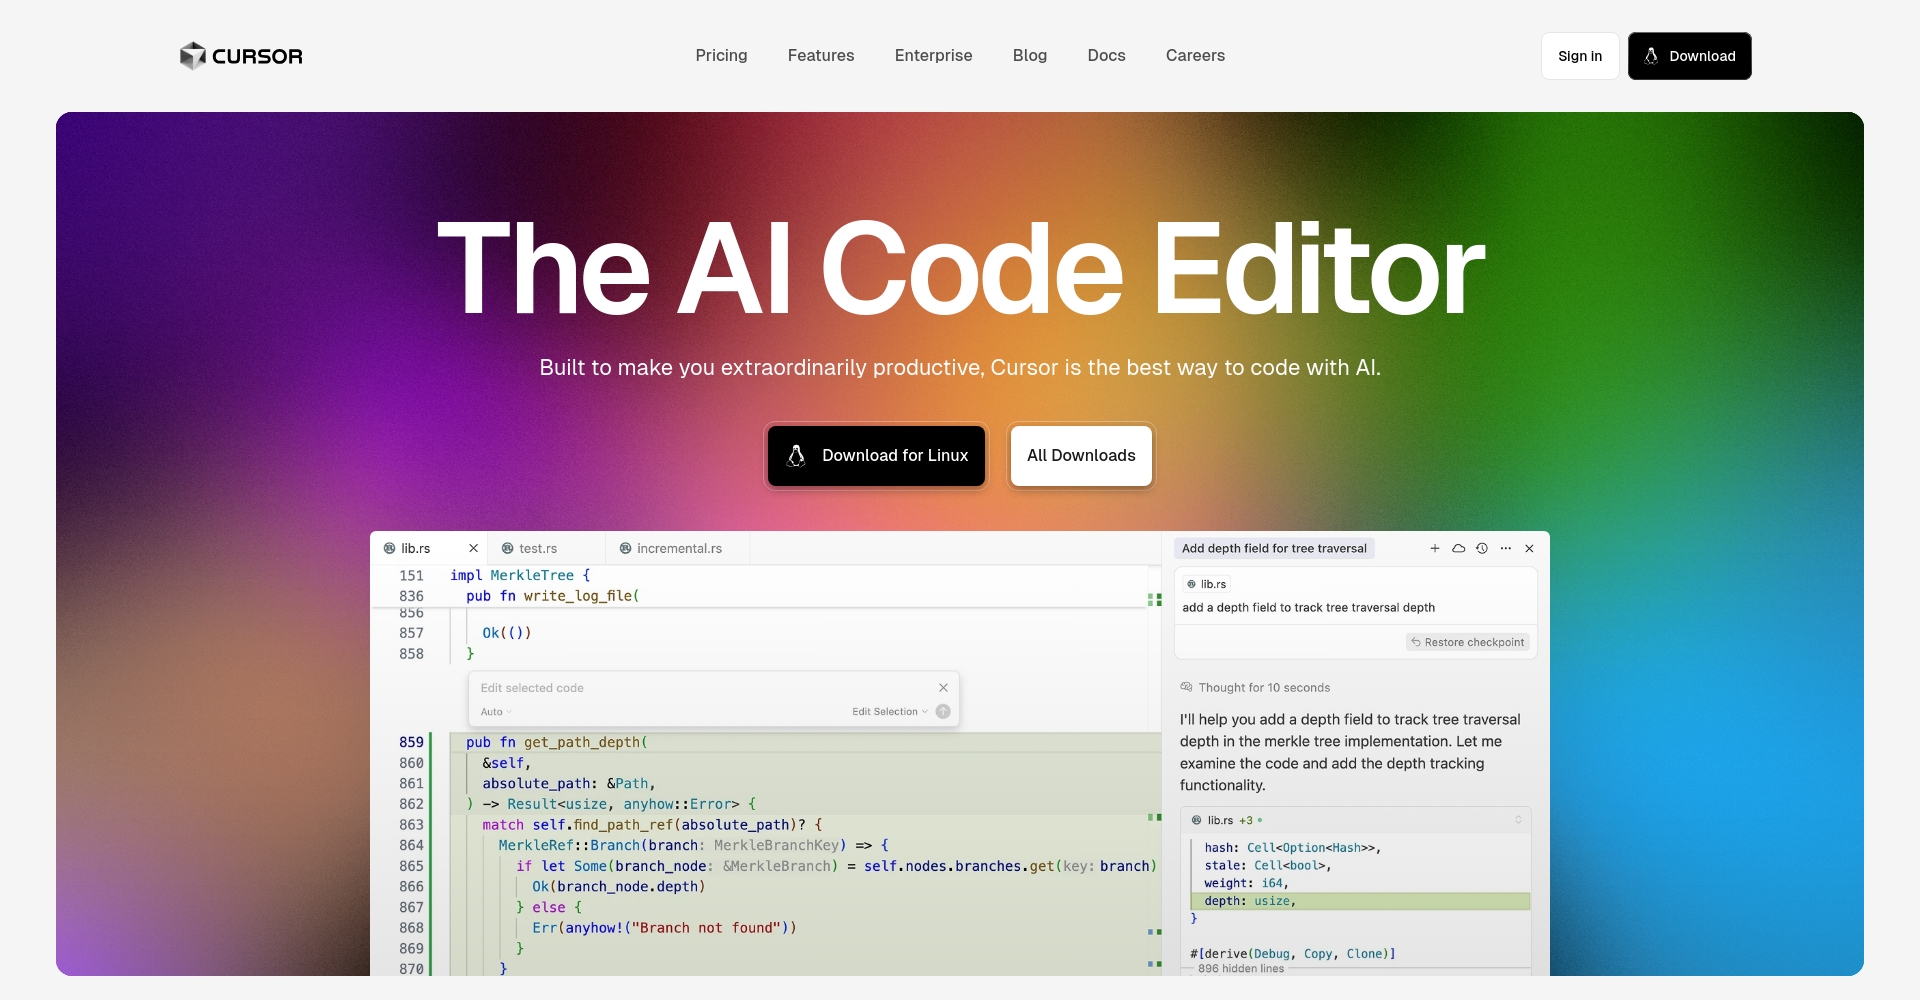Click the Restore checkpoint button
The height and width of the screenshot is (1000, 1920).
pyautogui.click(x=1468, y=642)
